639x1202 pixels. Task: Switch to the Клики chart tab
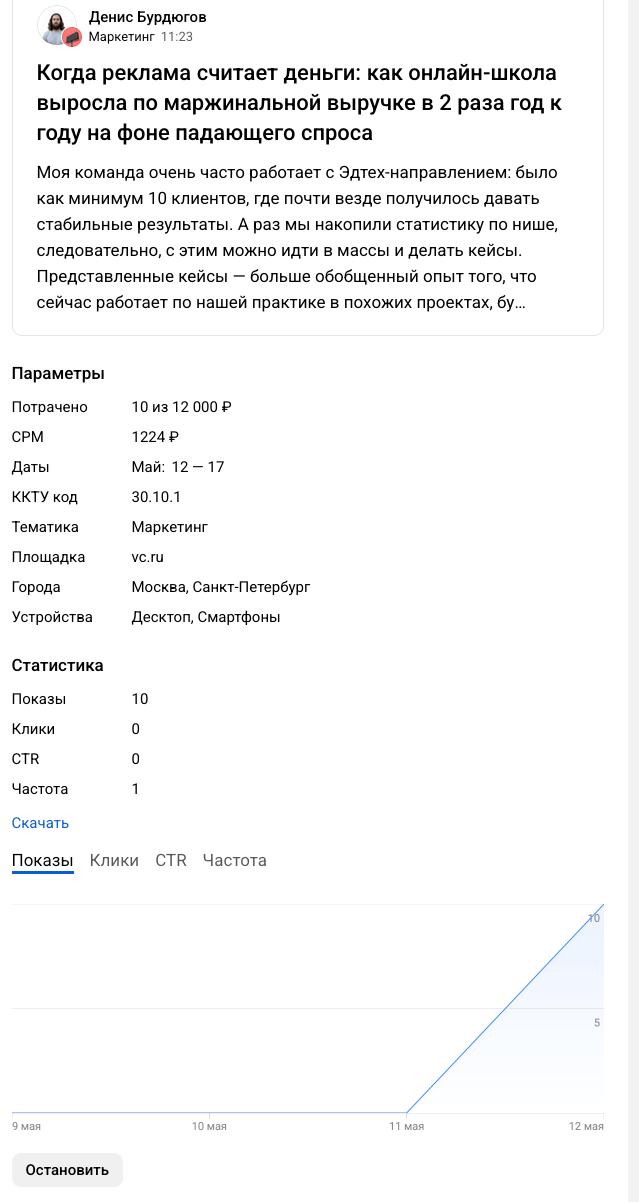tap(114, 860)
